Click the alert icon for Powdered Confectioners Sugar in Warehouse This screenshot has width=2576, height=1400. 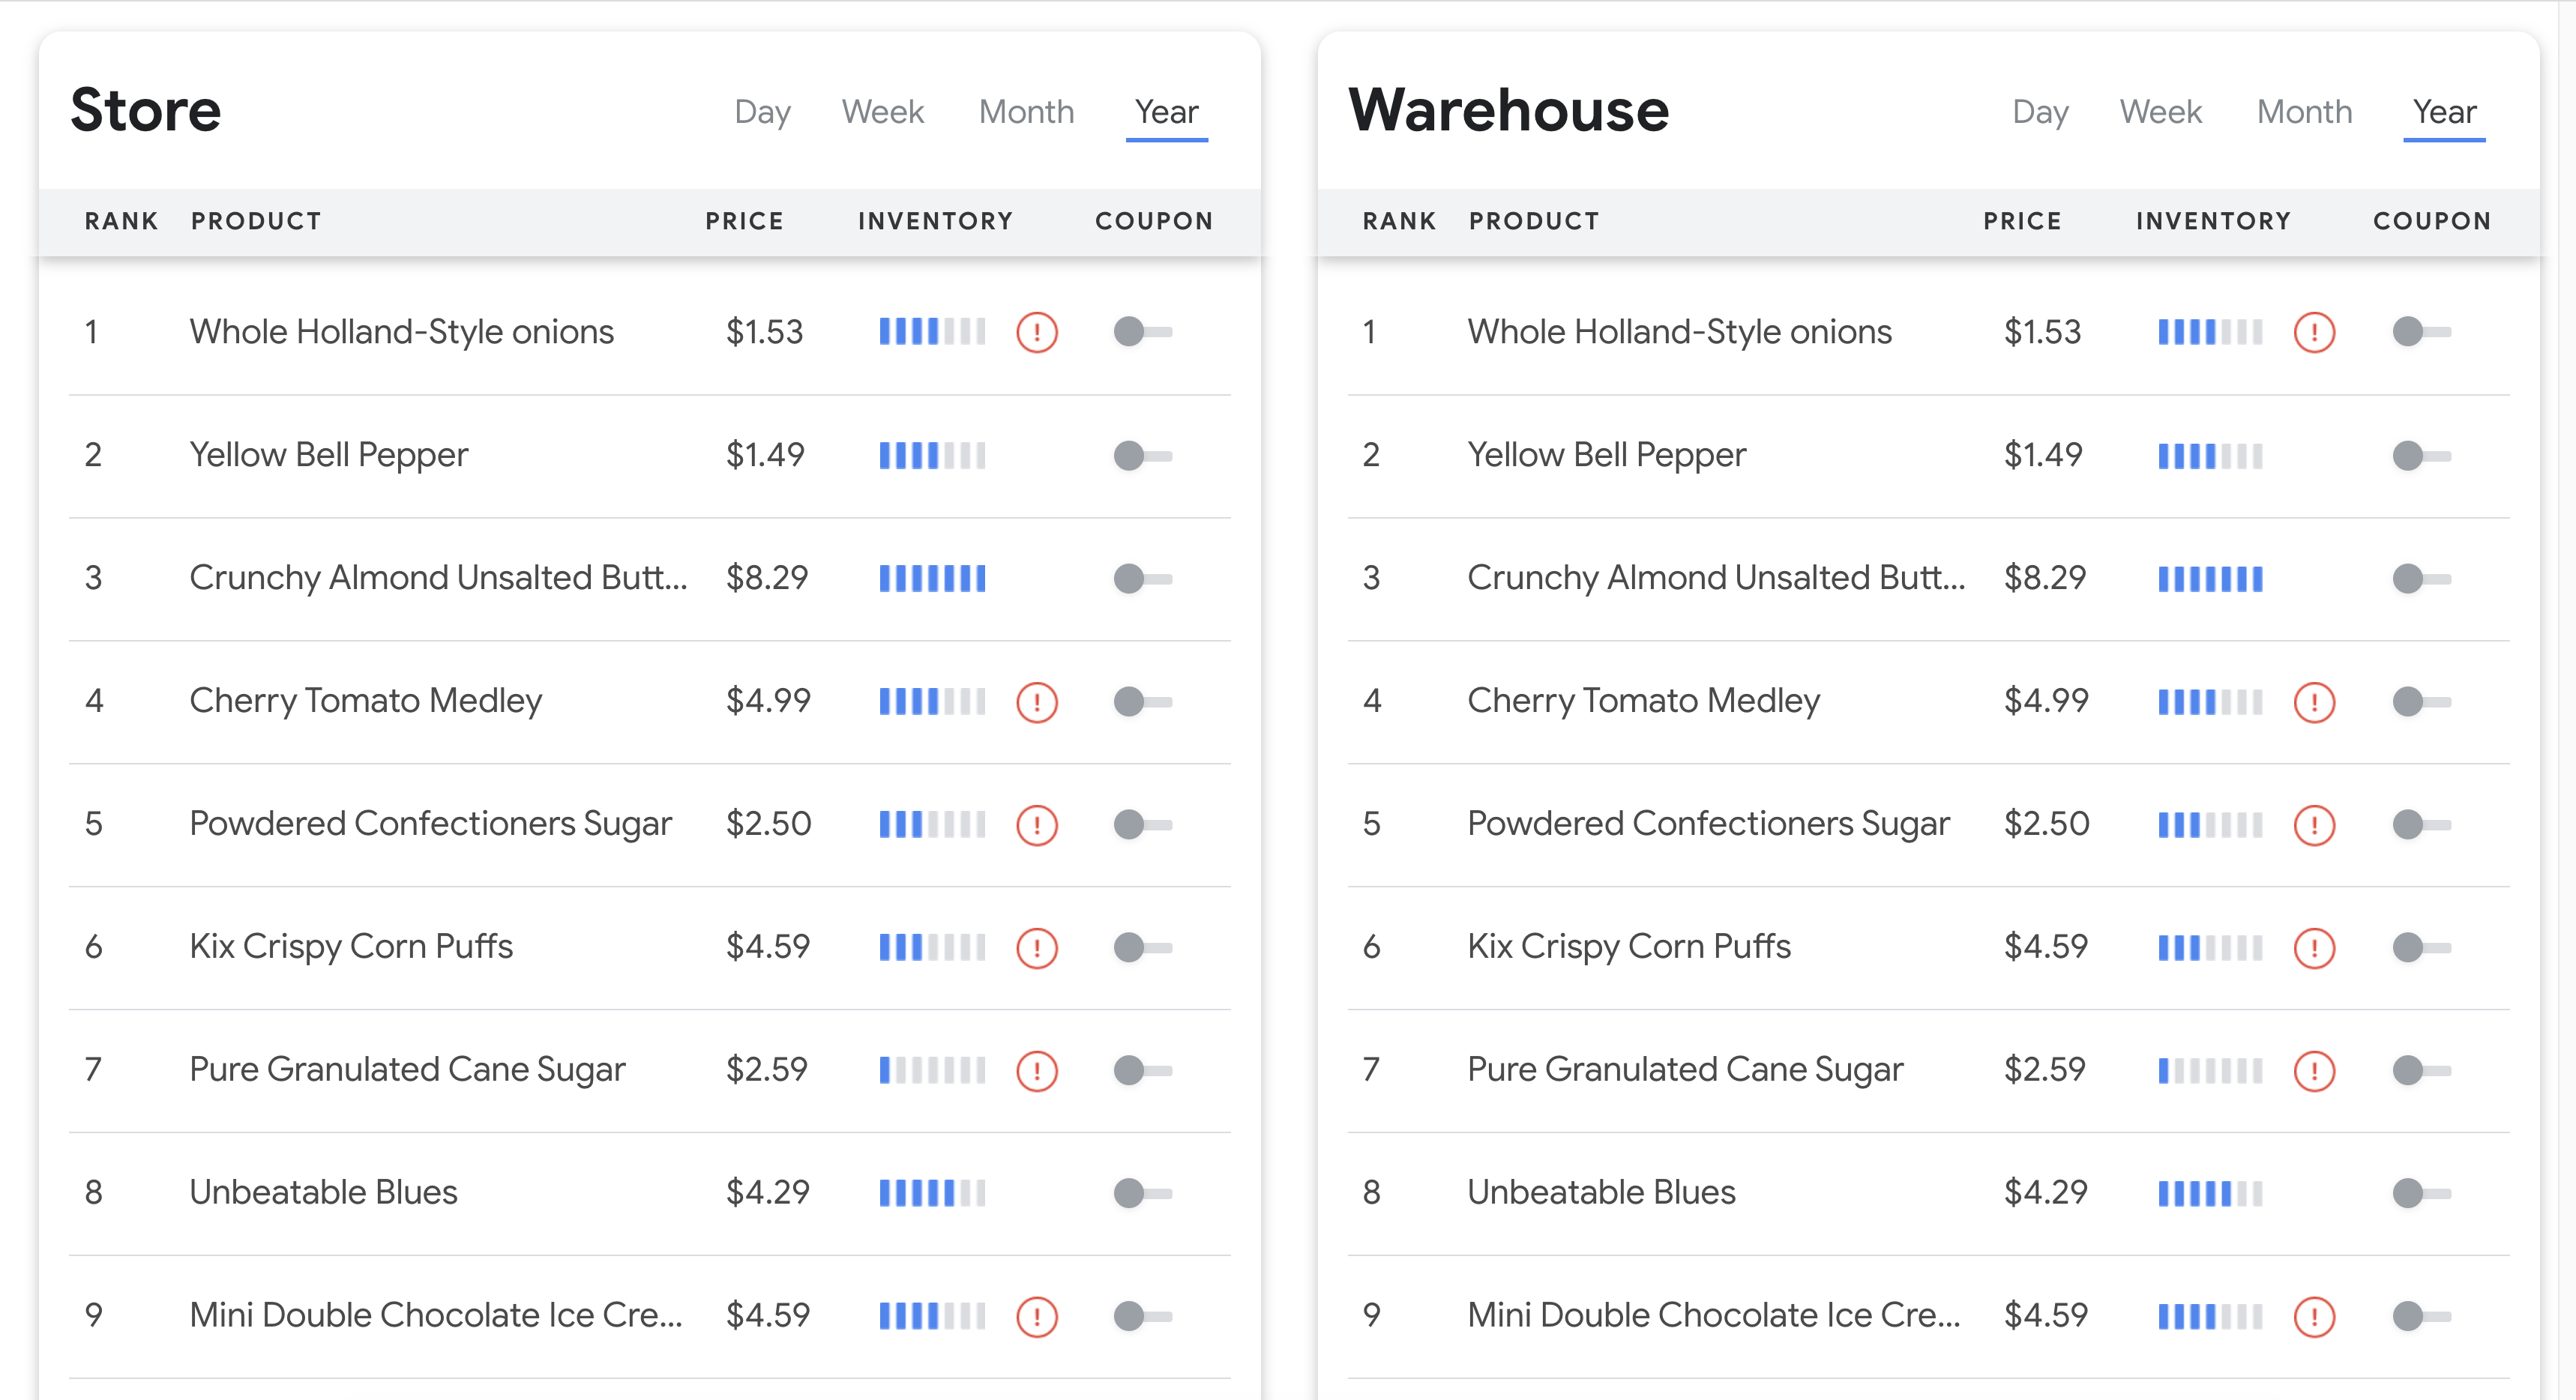coord(2314,824)
